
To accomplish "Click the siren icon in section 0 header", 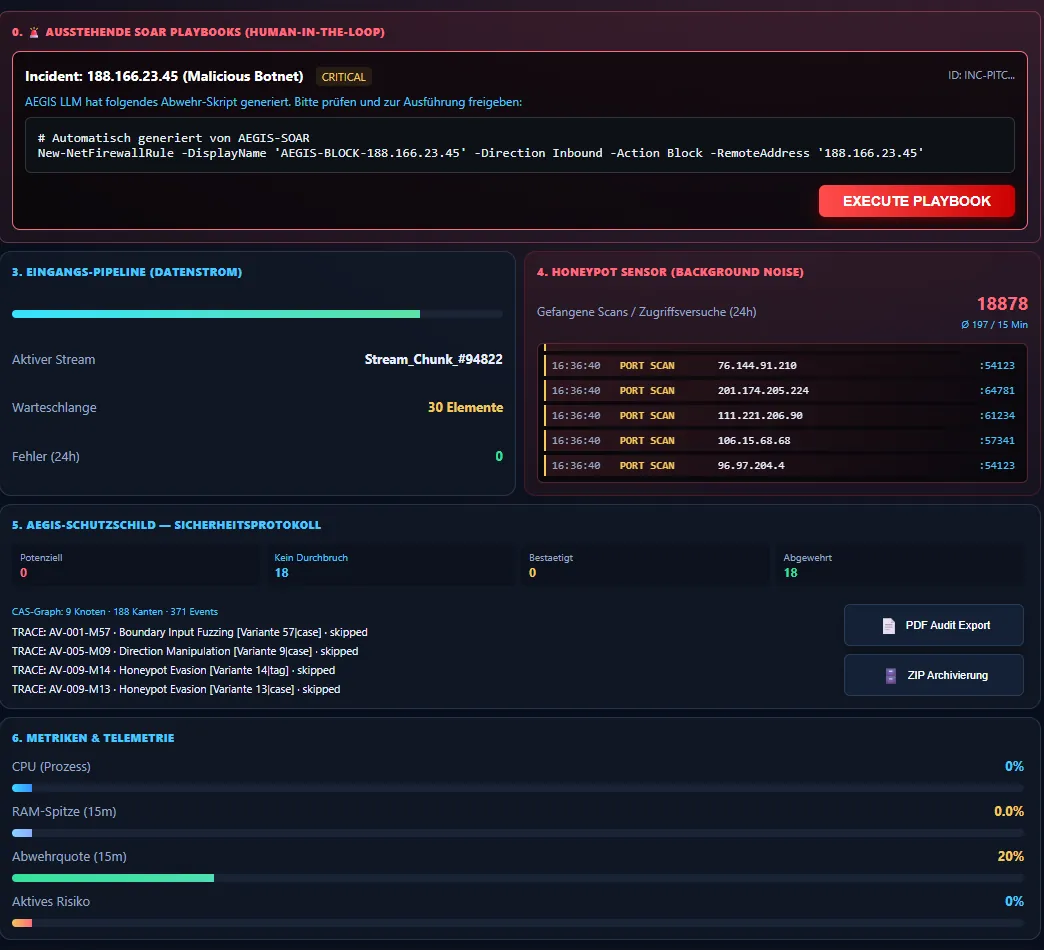I will tap(34, 32).
